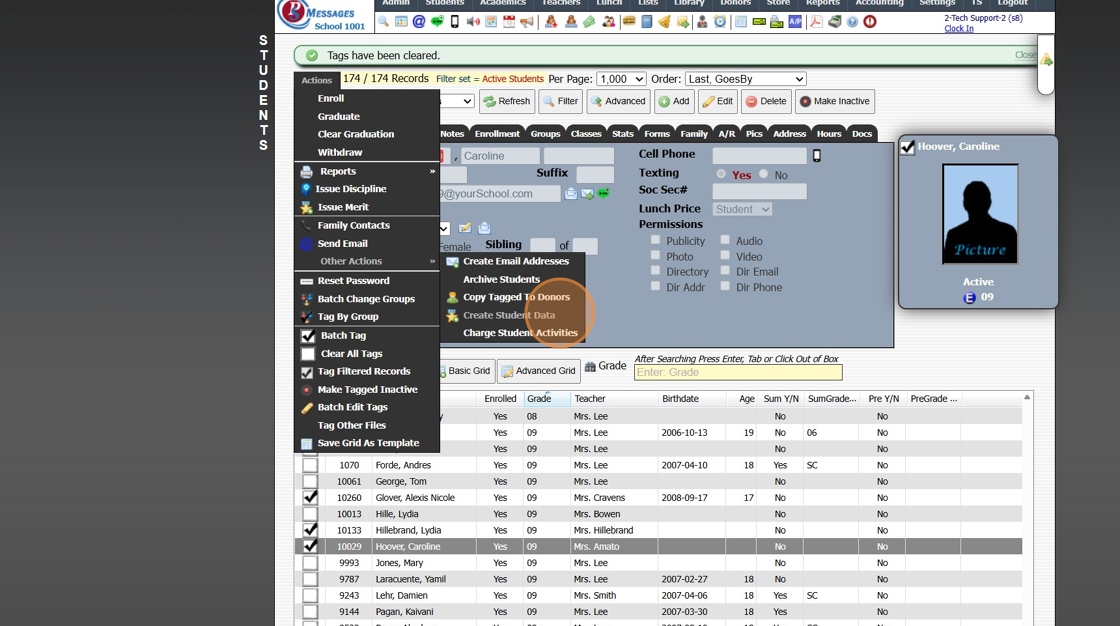Screen dimensions: 1120x626
Task: Click the blue help question mark icon
Action: coord(852,22)
